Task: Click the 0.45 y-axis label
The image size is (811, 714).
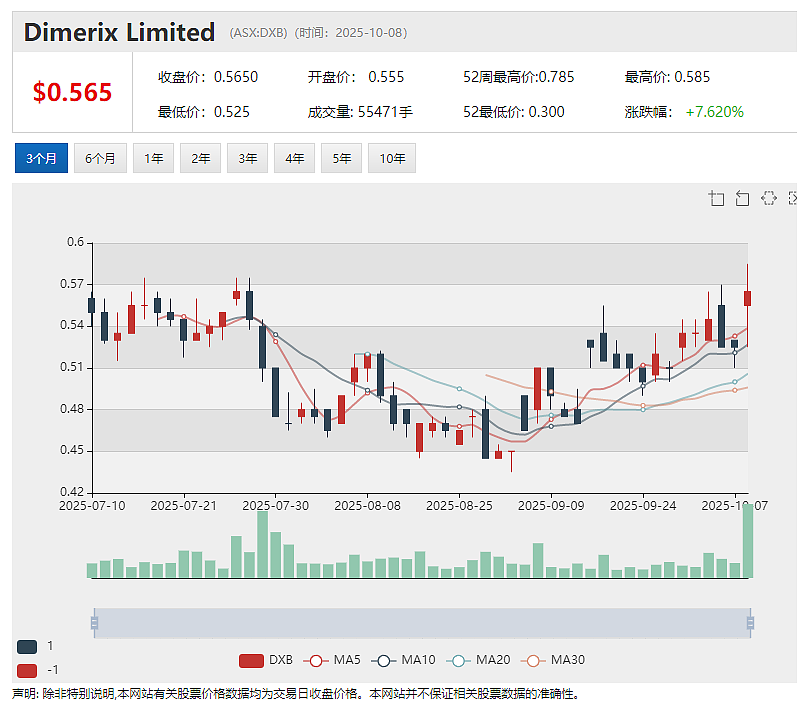Action: pos(72,450)
